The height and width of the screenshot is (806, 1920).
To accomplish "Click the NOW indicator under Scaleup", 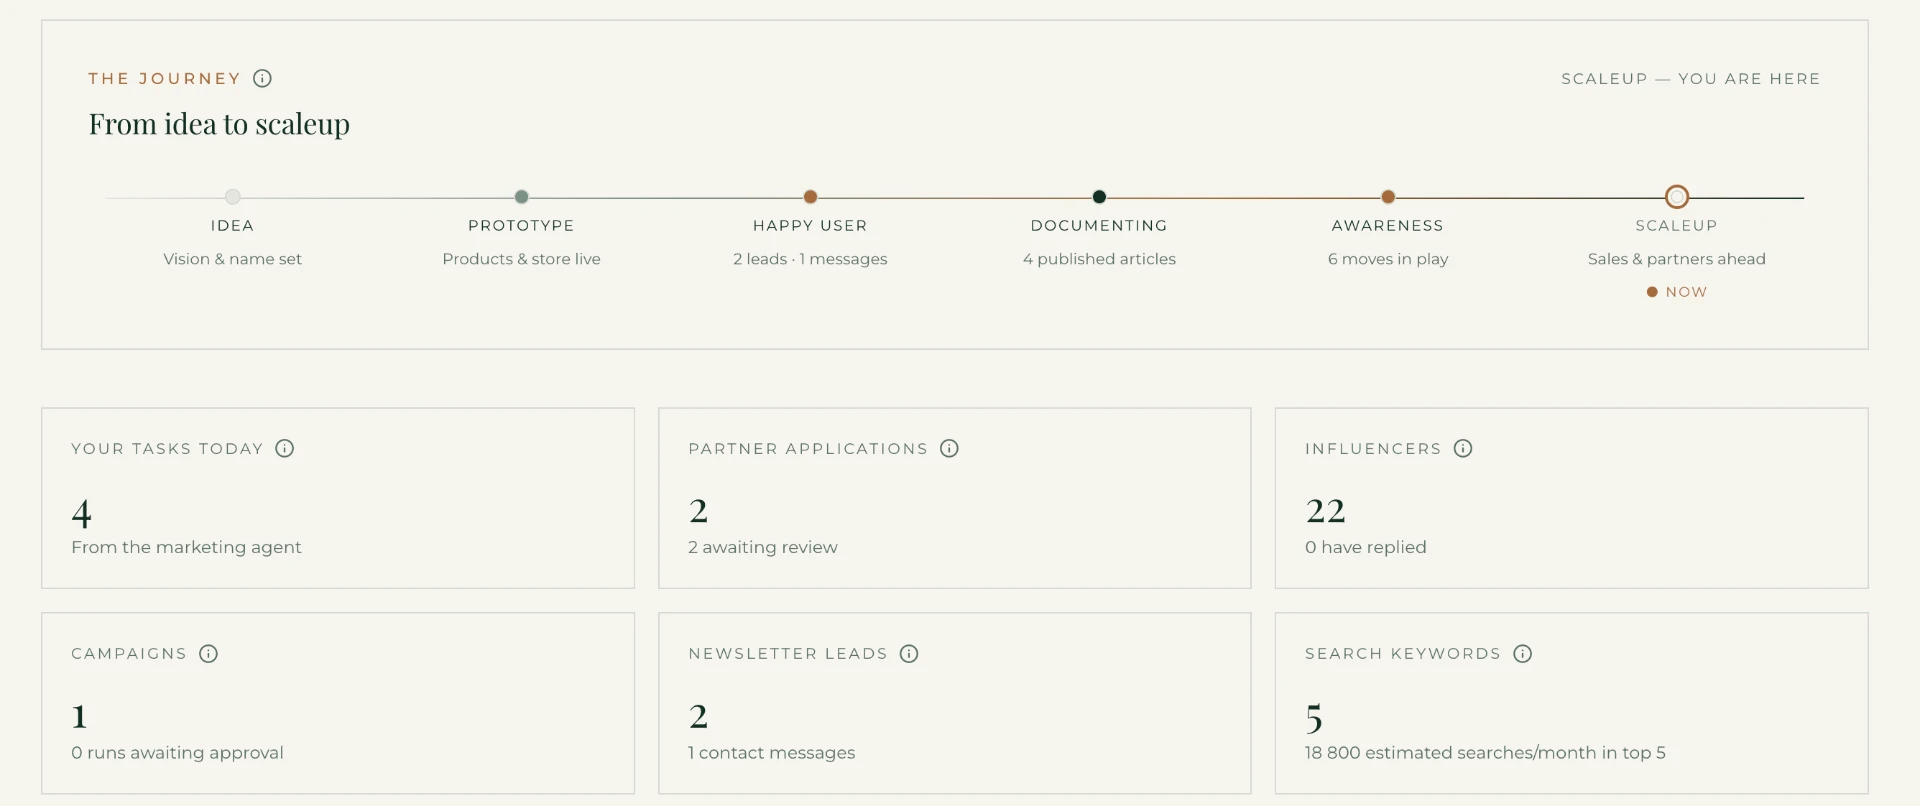I will 1677,292.
